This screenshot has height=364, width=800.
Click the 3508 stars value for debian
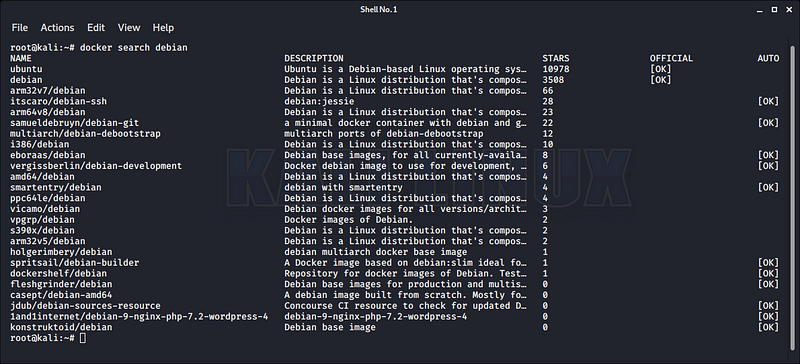553,80
